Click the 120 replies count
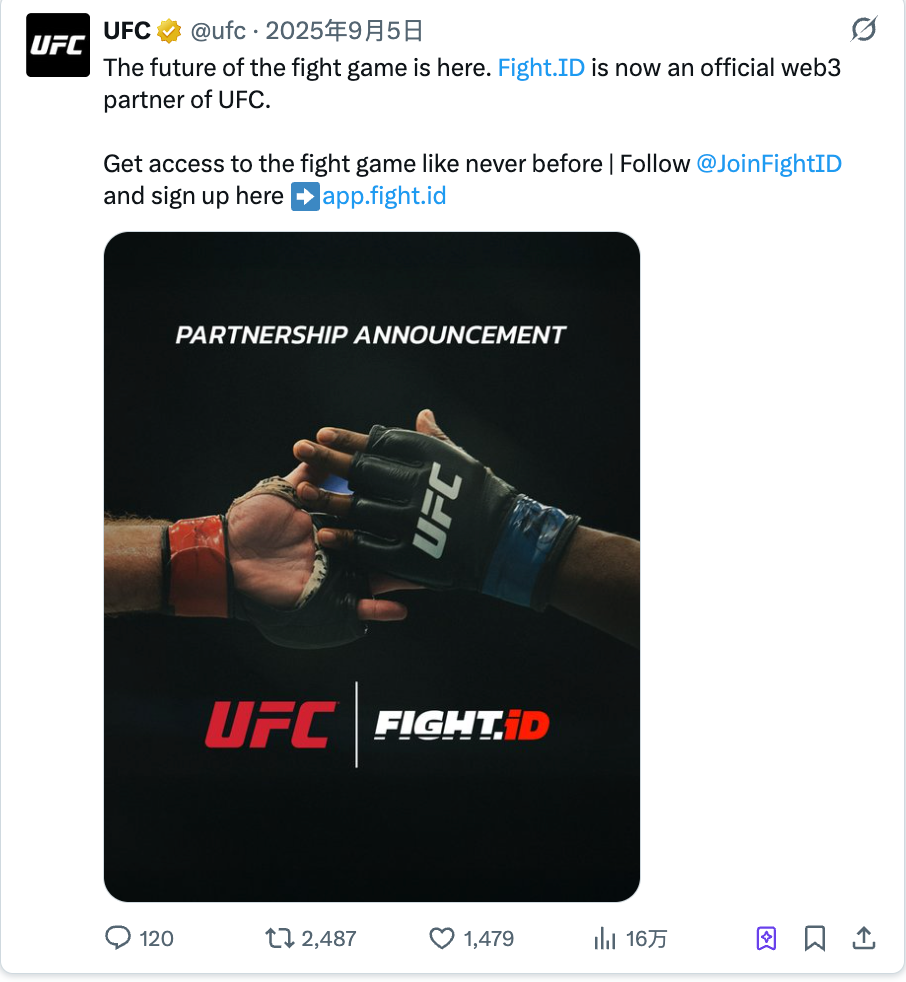906x982 pixels. (156, 938)
